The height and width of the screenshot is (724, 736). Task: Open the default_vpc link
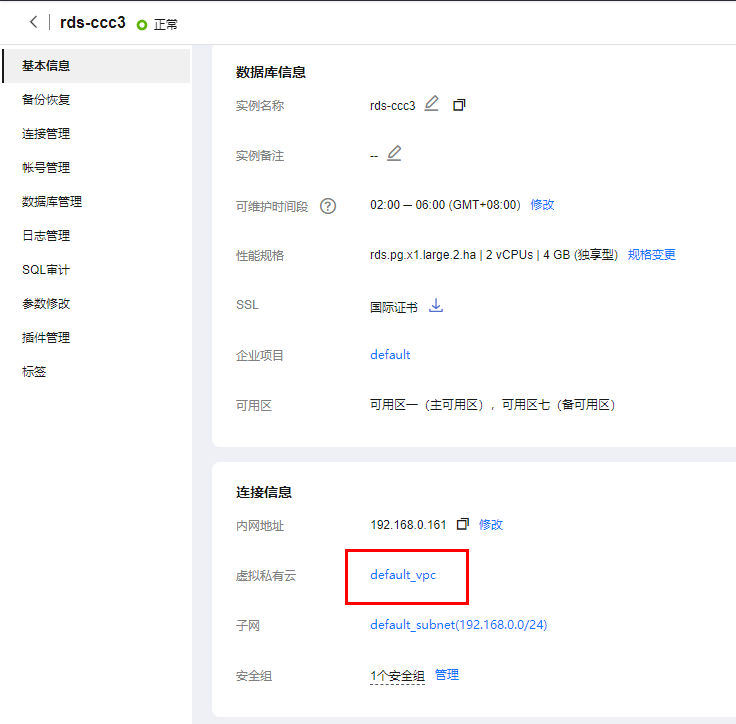[x=403, y=575]
